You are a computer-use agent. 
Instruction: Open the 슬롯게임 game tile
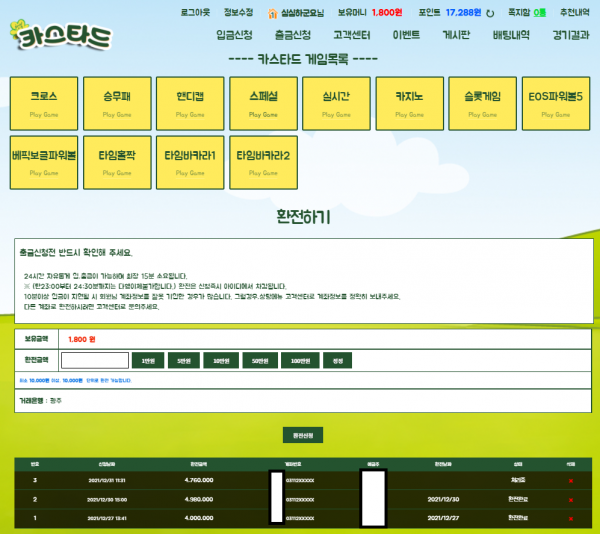coord(483,103)
